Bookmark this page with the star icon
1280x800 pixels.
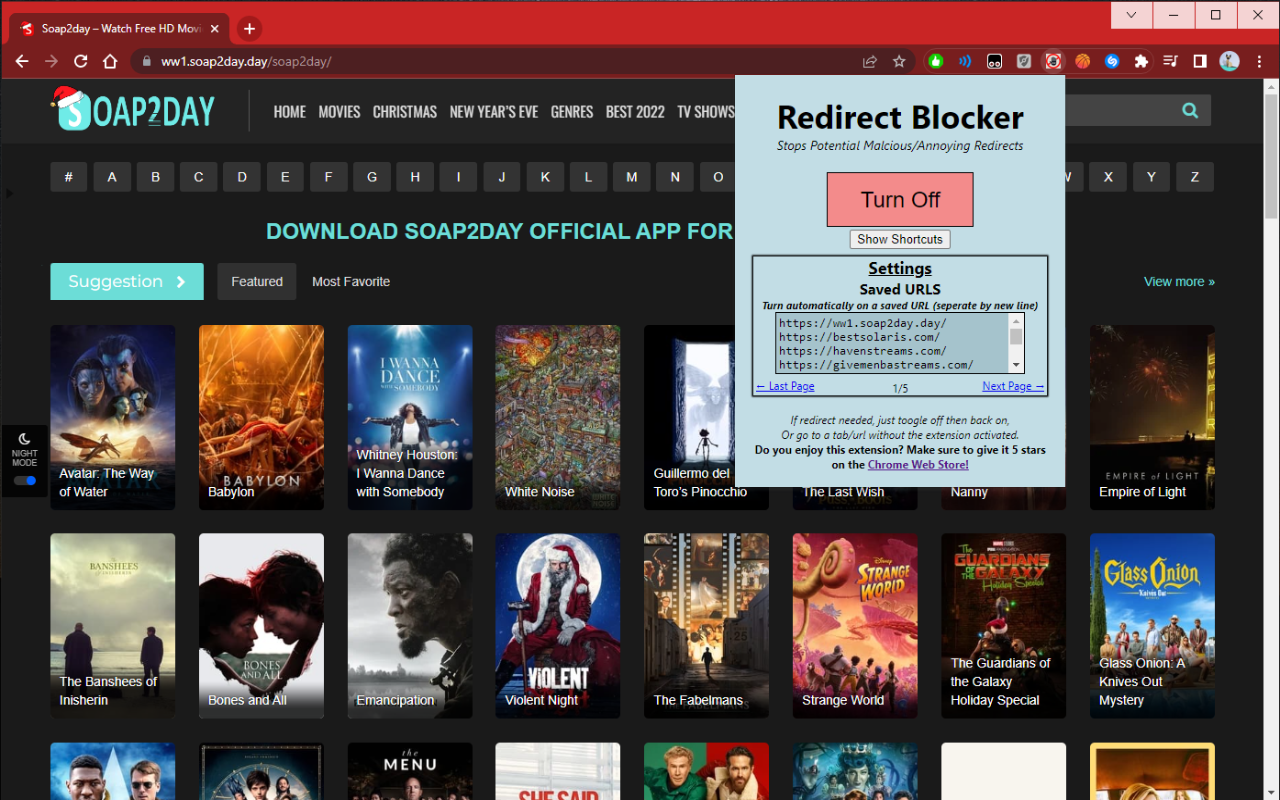coord(899,61)
